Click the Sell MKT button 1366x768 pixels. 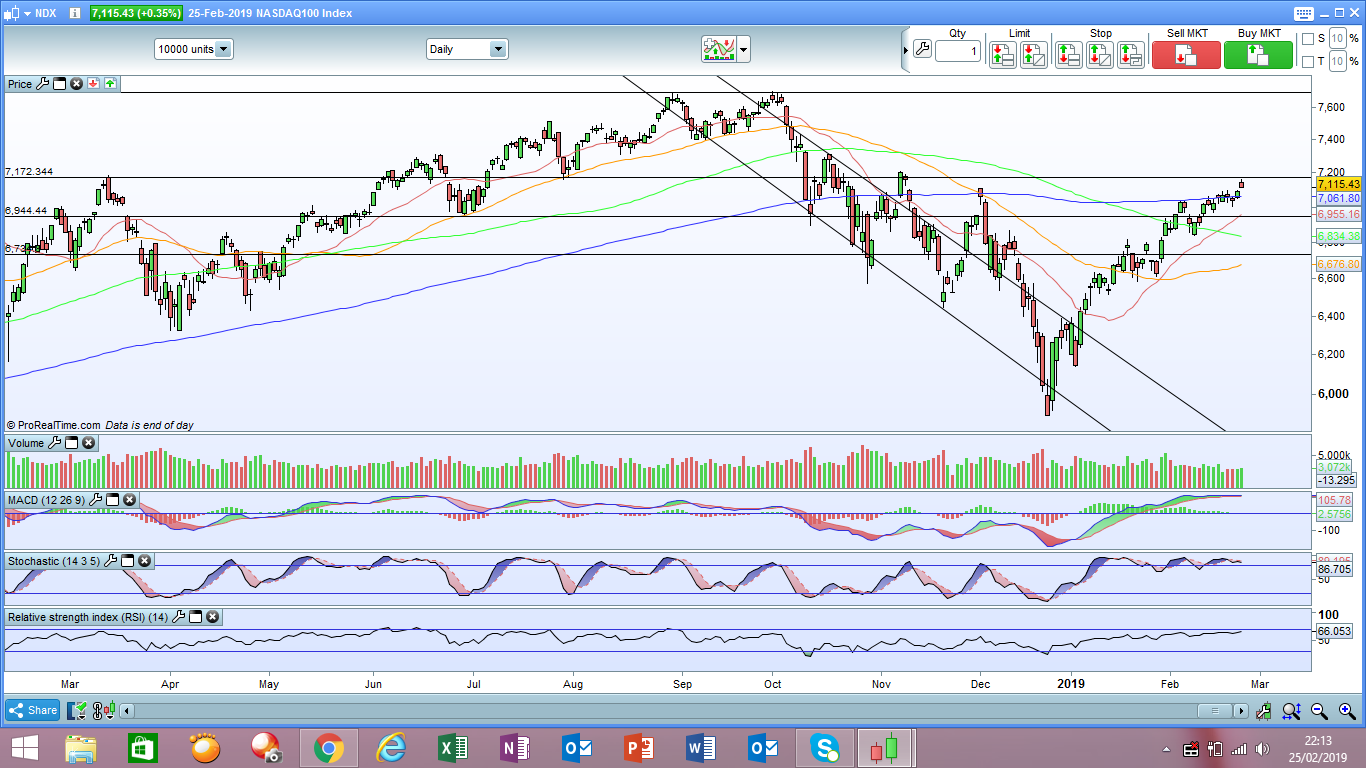[x=1186, y=54]
